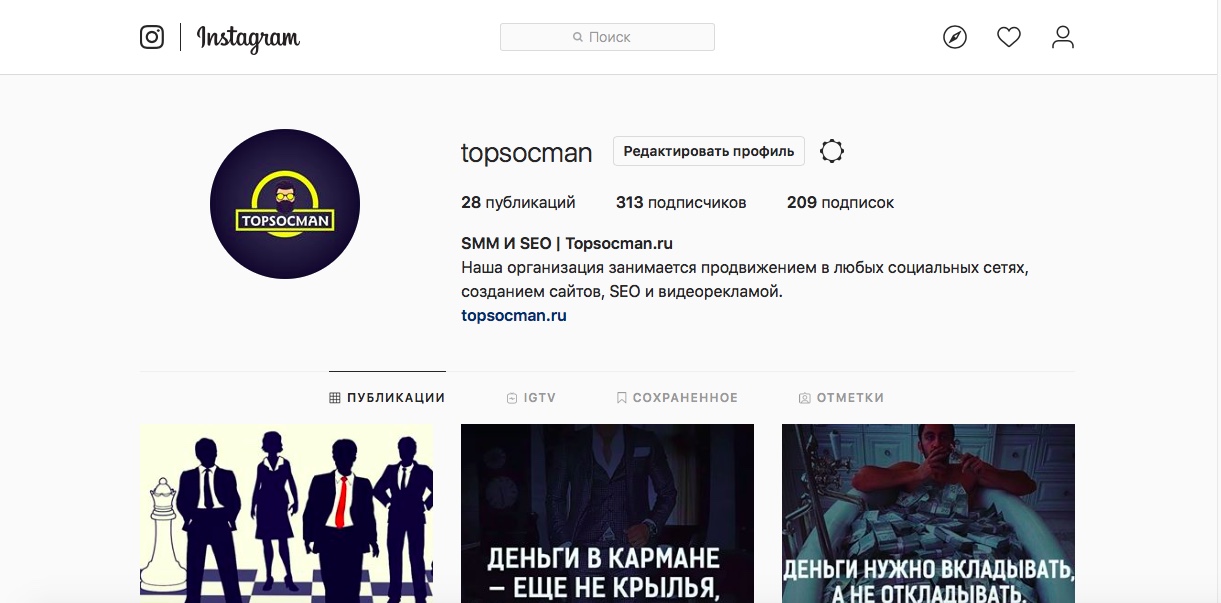This screenshot has width=1221, height=603.
Task: Open the business silhouettes chess post
Action: [x=286, y=513]
